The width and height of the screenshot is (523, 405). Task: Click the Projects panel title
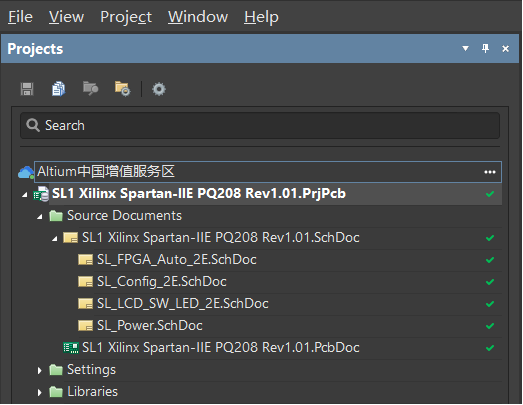pos(35,49)
